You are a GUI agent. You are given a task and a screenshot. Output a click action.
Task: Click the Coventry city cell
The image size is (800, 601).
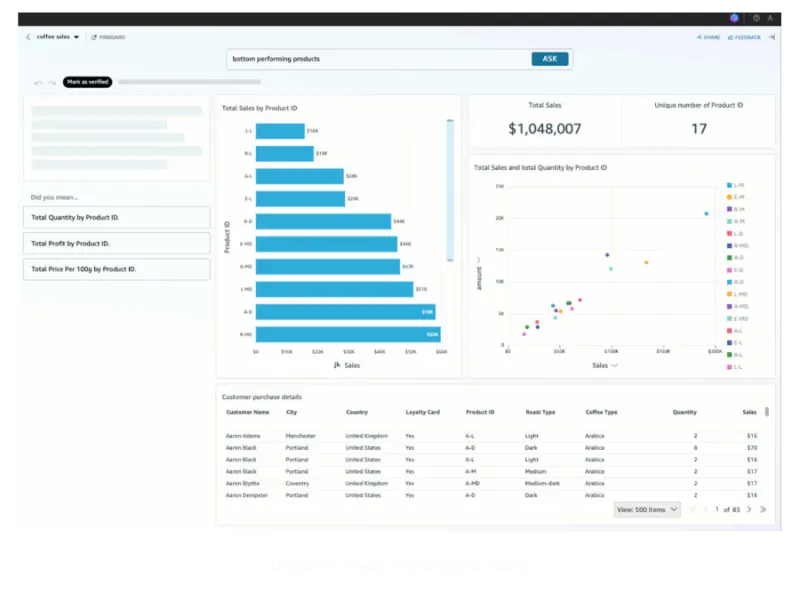297,484
